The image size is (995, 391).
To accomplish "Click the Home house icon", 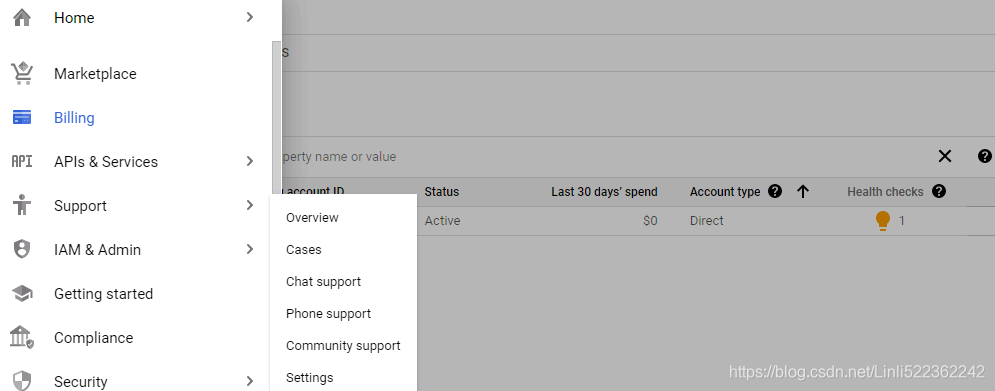I will [x=22, y=18].
